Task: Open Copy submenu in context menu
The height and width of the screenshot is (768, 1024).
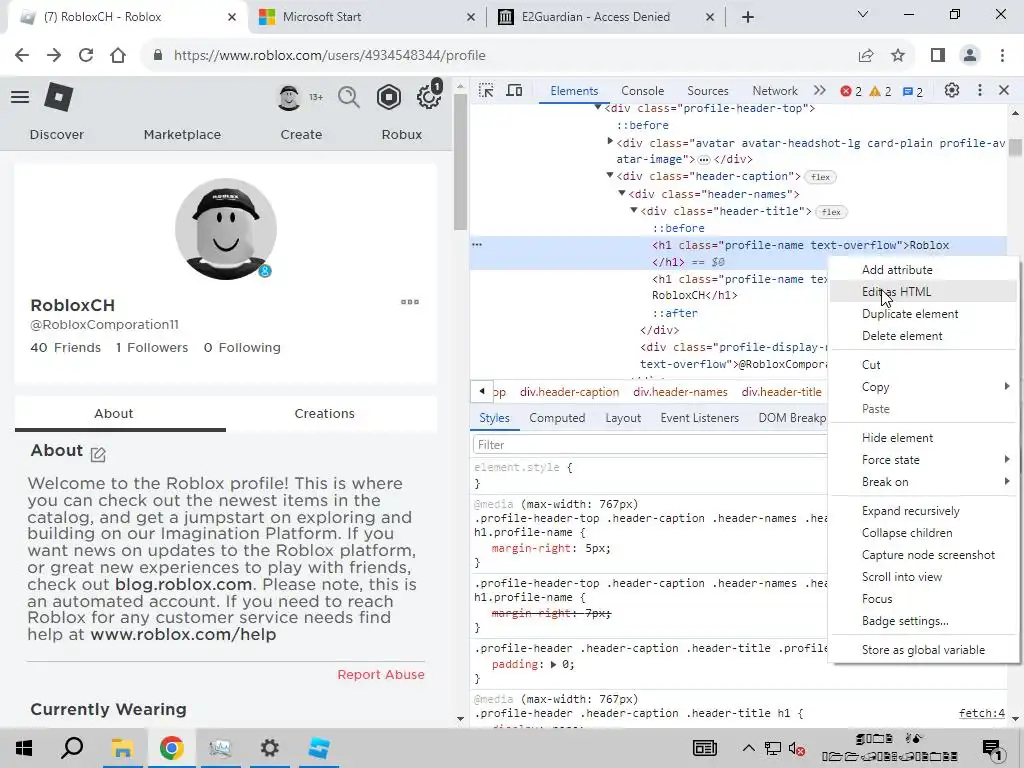Action: click(x=922, y=387)
